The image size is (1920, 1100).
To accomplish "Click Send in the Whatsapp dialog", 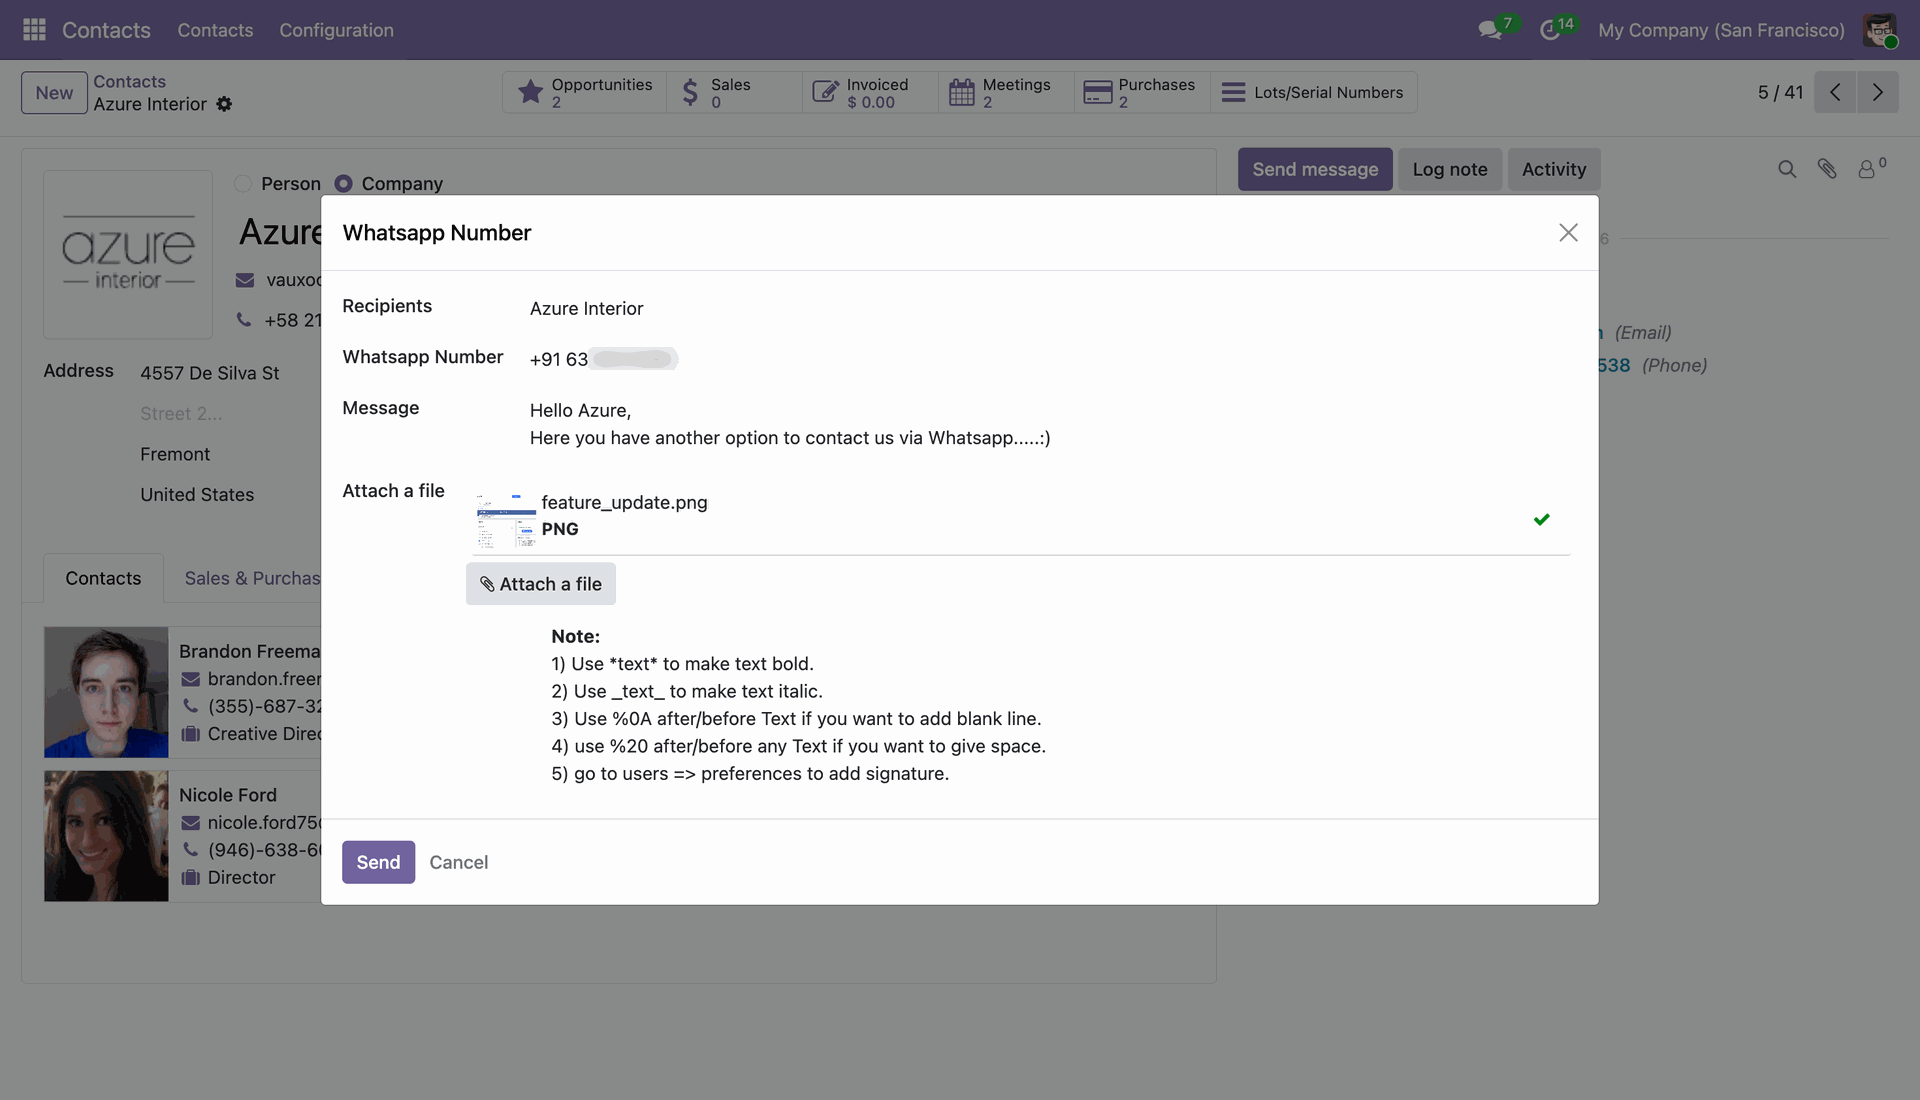I will pos(378,862).
